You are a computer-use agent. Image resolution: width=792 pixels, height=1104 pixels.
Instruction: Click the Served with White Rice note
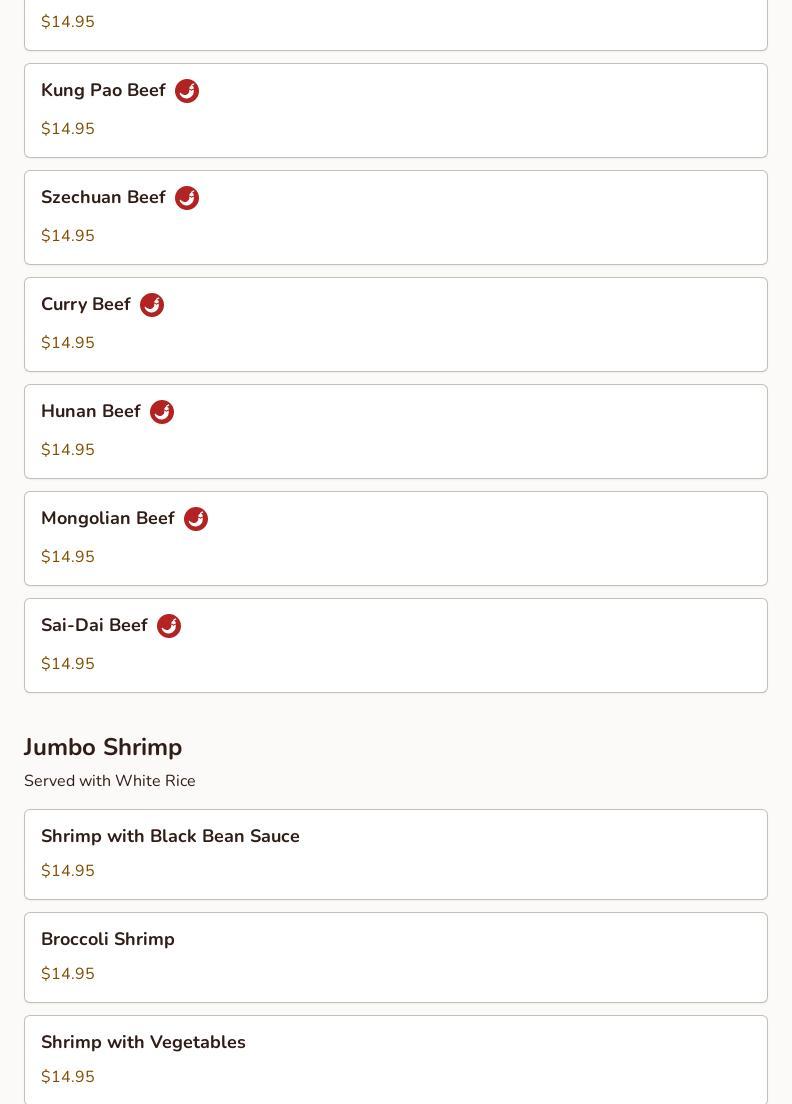pos(110,781)
